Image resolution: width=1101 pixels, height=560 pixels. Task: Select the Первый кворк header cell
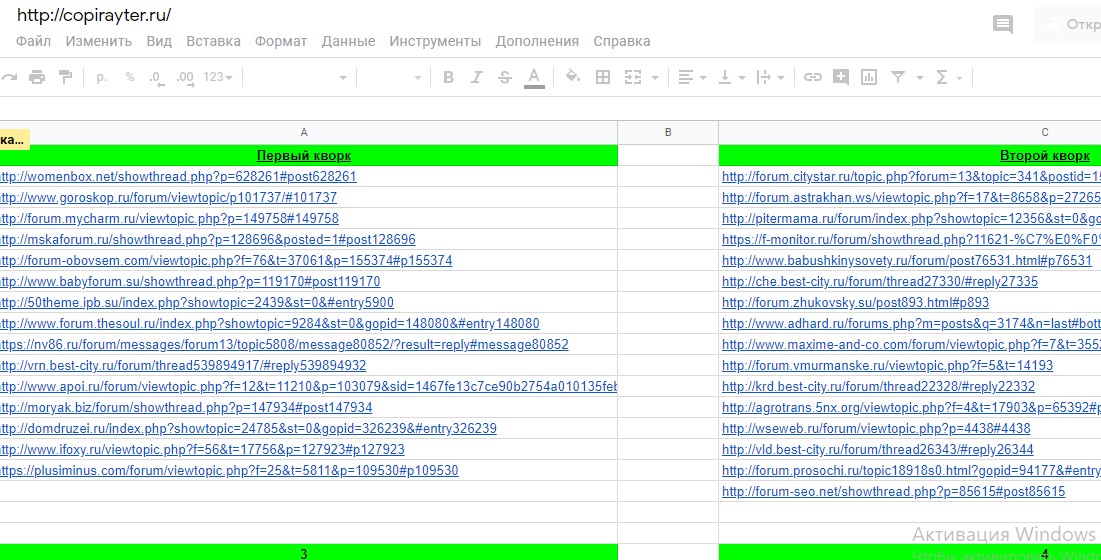304,156
